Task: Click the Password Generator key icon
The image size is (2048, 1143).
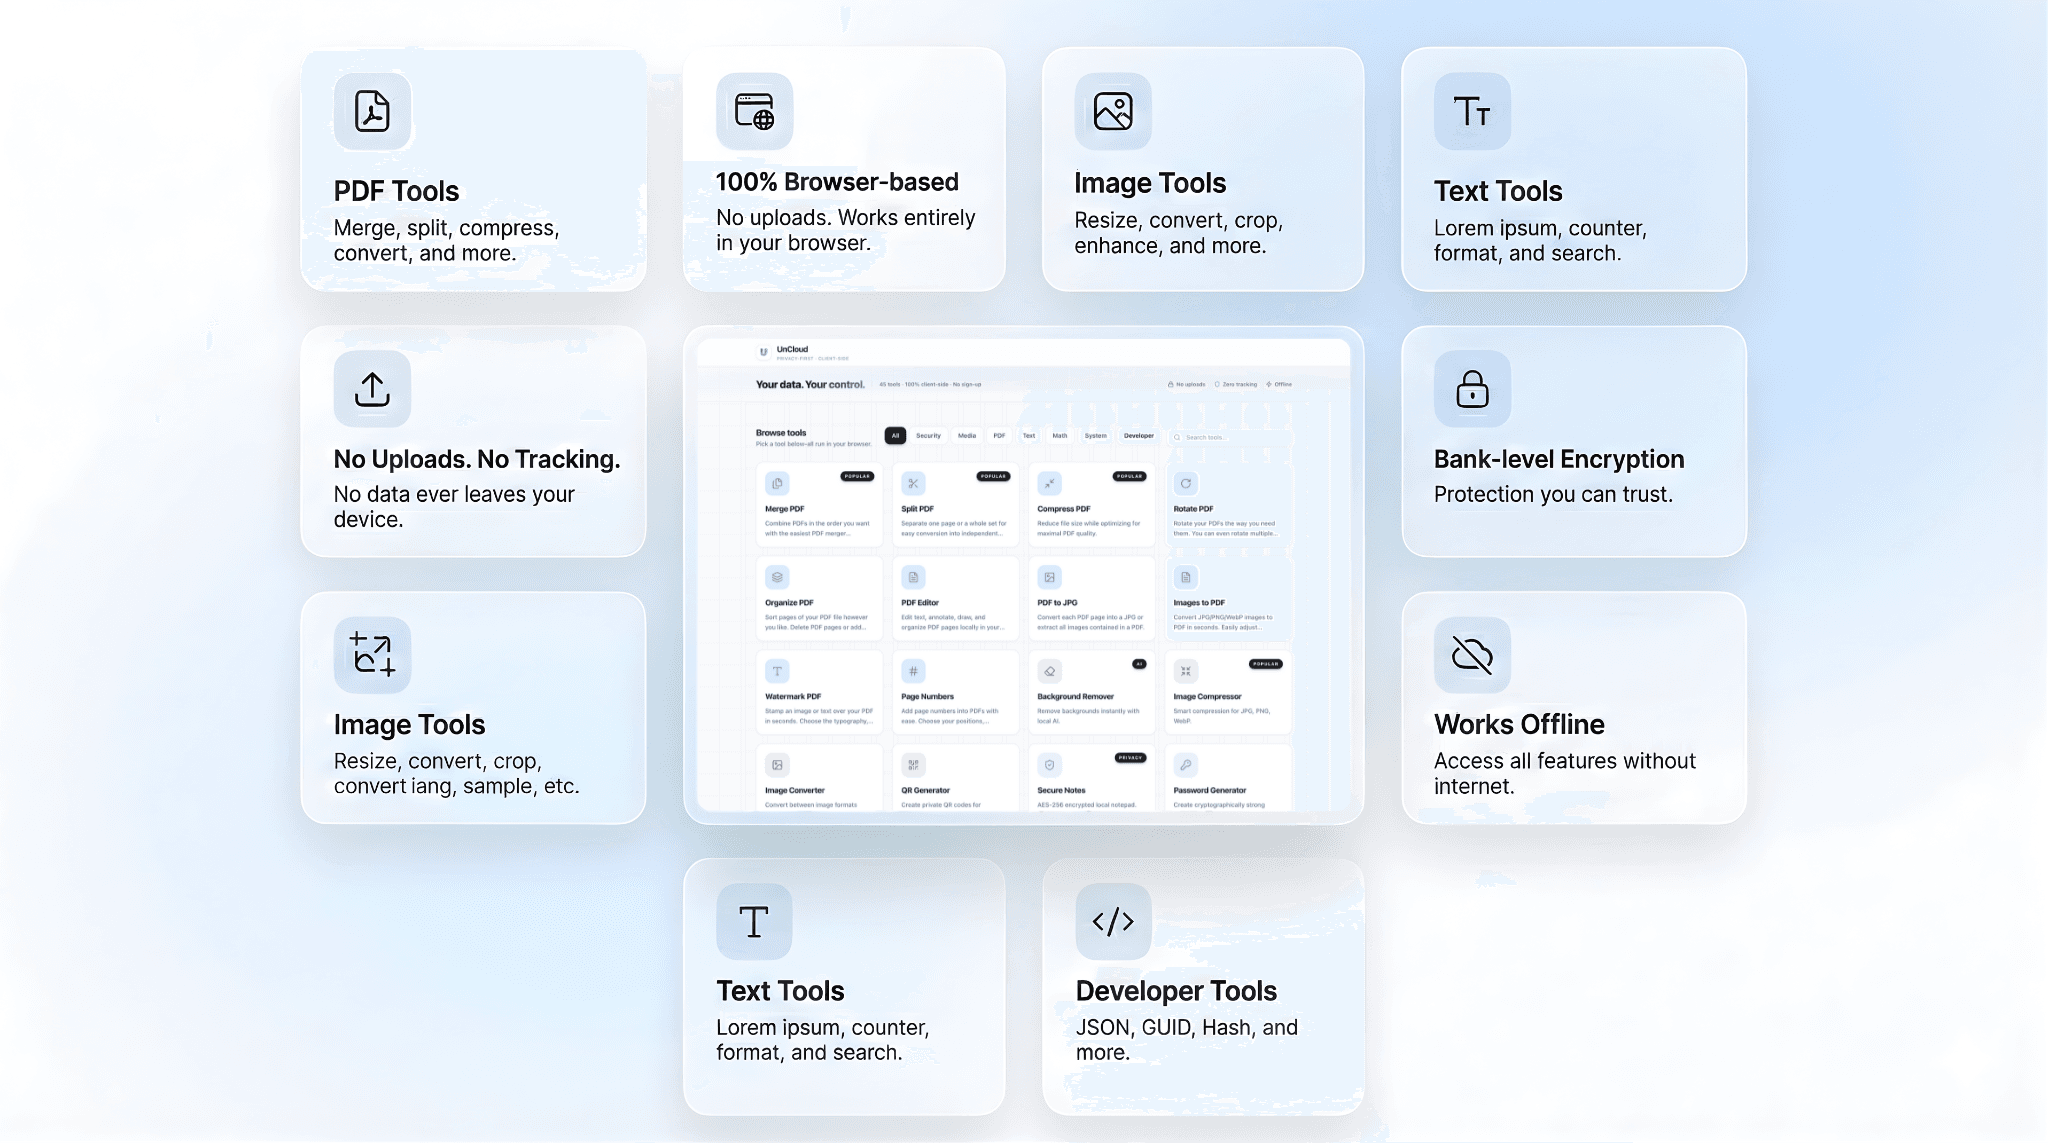Action: point(1187,765)
